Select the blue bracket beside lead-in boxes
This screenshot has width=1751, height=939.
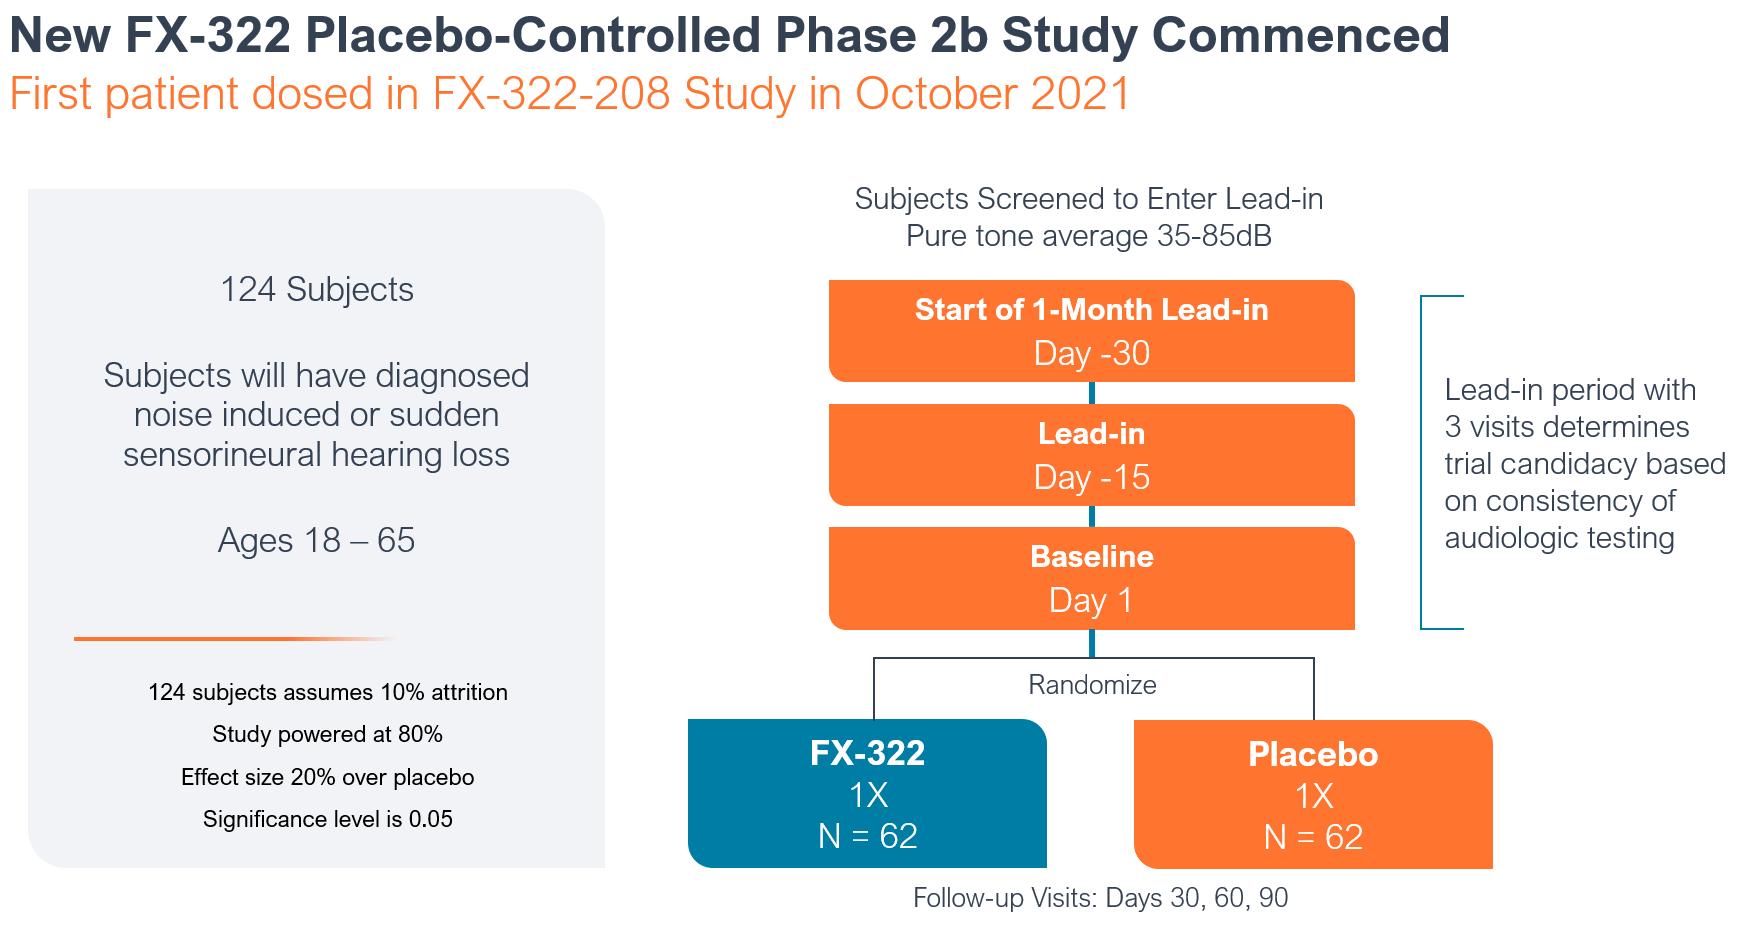click(x=1441, y=462)
